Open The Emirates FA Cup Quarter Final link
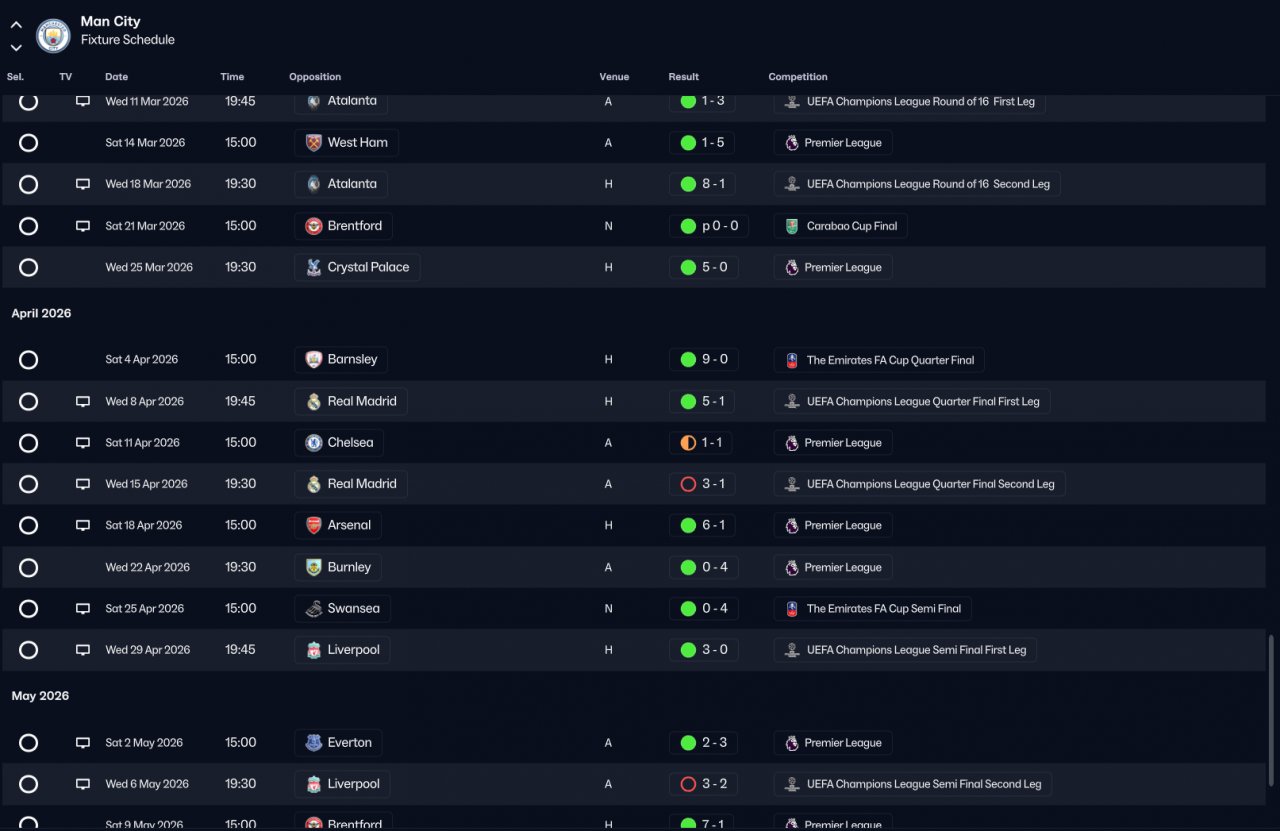 (x=880, y=360)
